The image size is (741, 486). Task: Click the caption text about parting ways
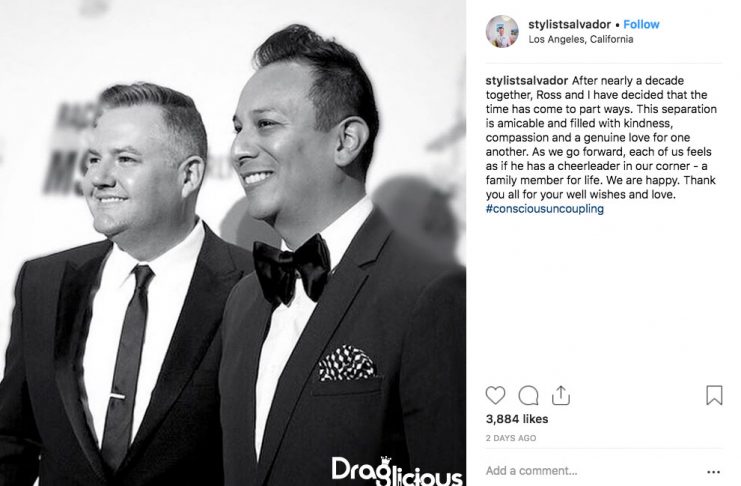click(601, 138)
